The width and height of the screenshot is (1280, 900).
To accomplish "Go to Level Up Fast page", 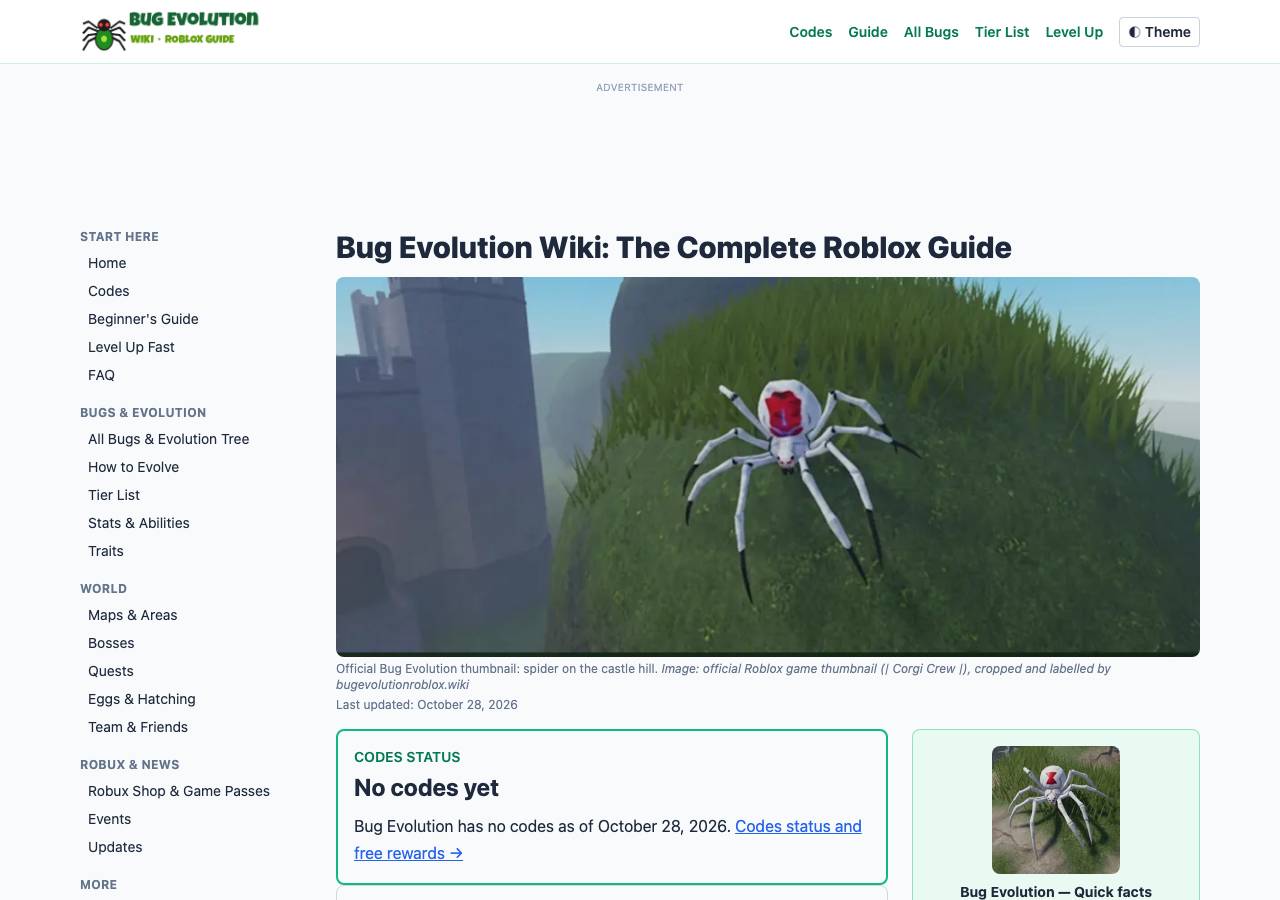I will 131,347.
